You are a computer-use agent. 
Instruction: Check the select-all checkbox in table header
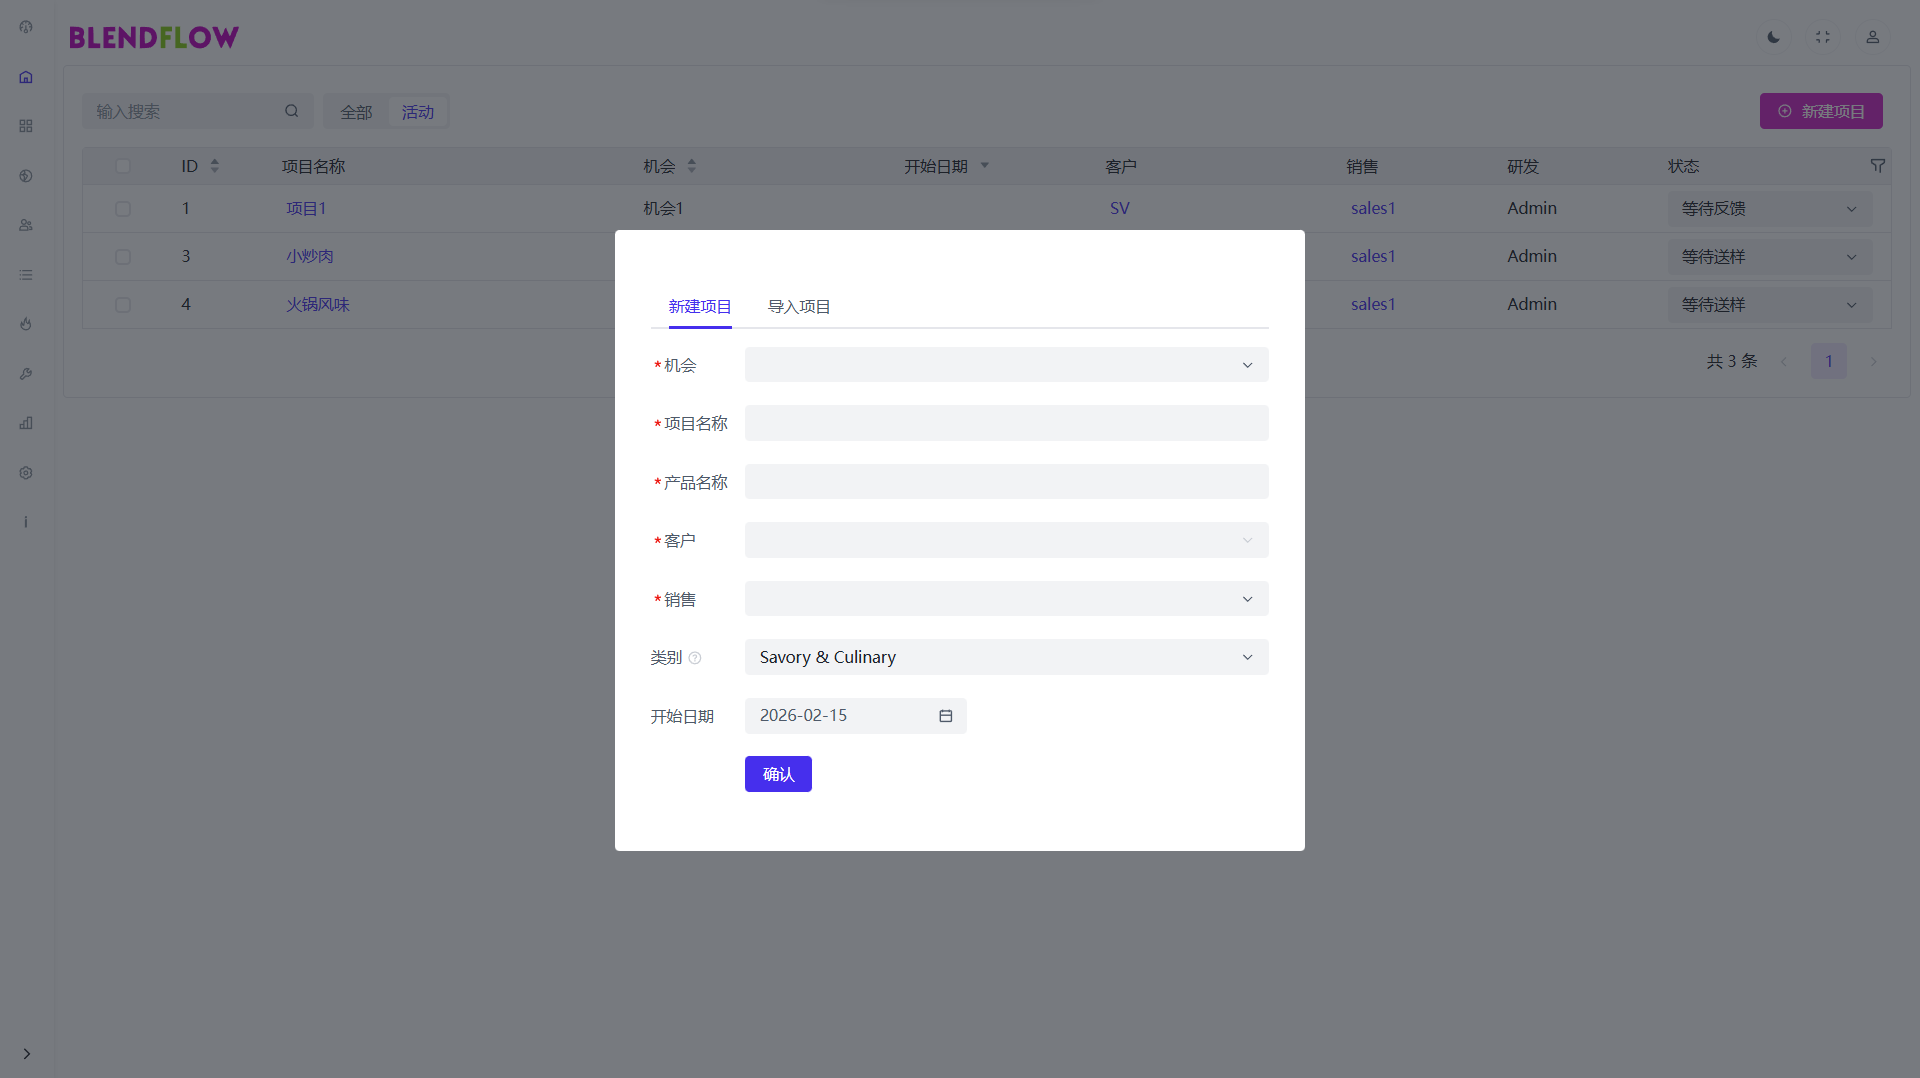tap(123, 166)
